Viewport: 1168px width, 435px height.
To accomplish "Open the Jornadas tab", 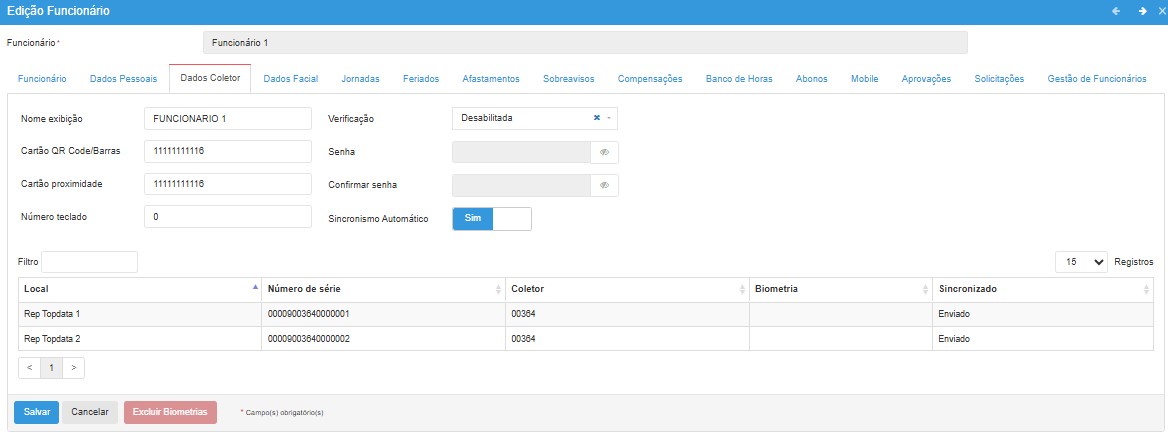I will 361,79.
